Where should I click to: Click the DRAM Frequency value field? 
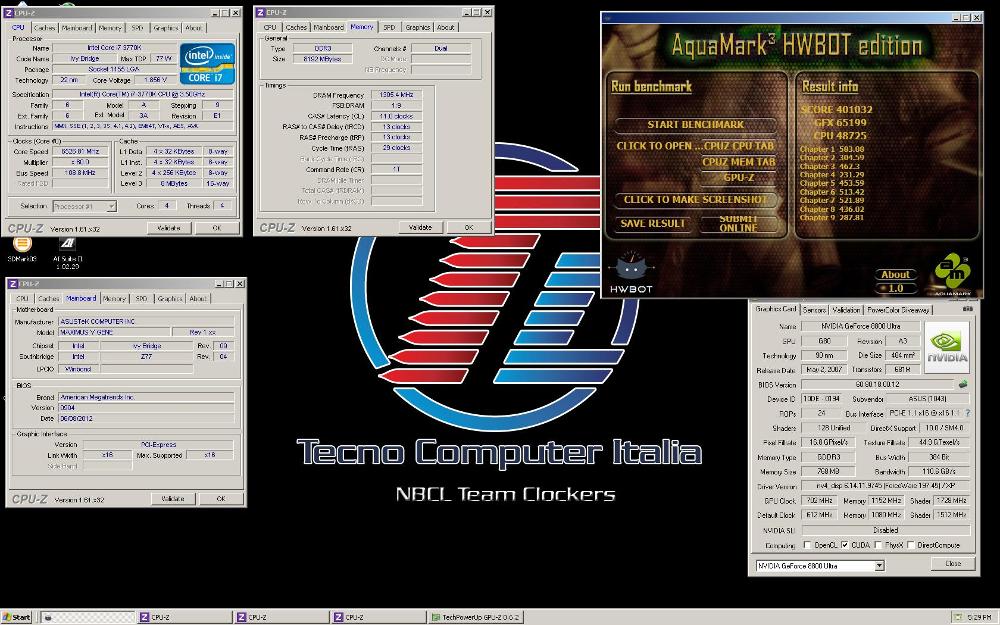[x=396, y=95]
